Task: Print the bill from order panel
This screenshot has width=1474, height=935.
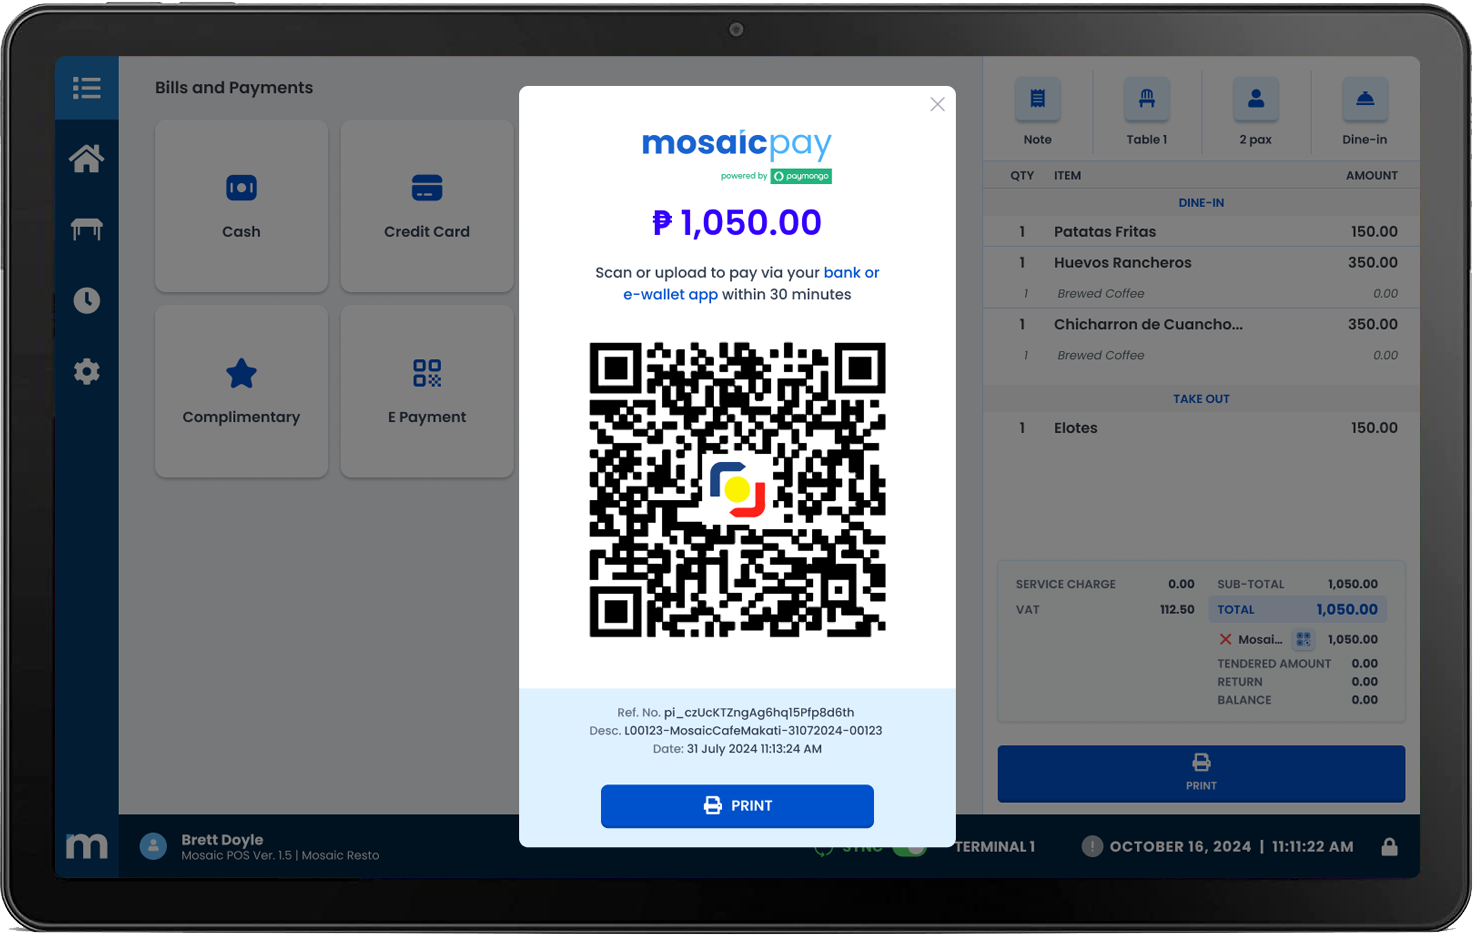Action: [x=1201, y=774]
